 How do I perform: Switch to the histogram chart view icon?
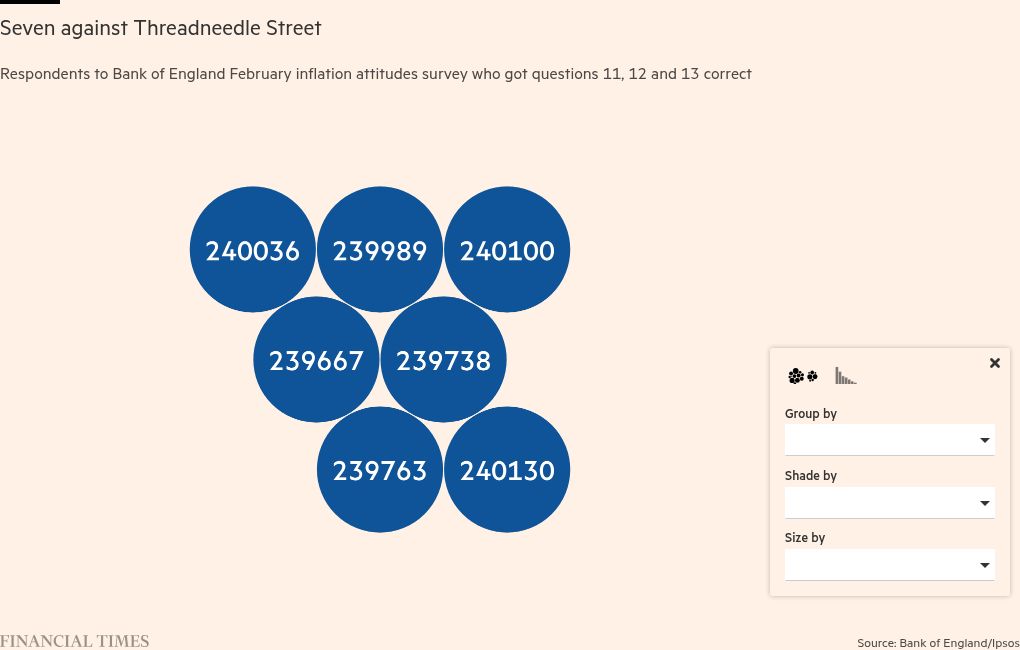click(846, 377)
